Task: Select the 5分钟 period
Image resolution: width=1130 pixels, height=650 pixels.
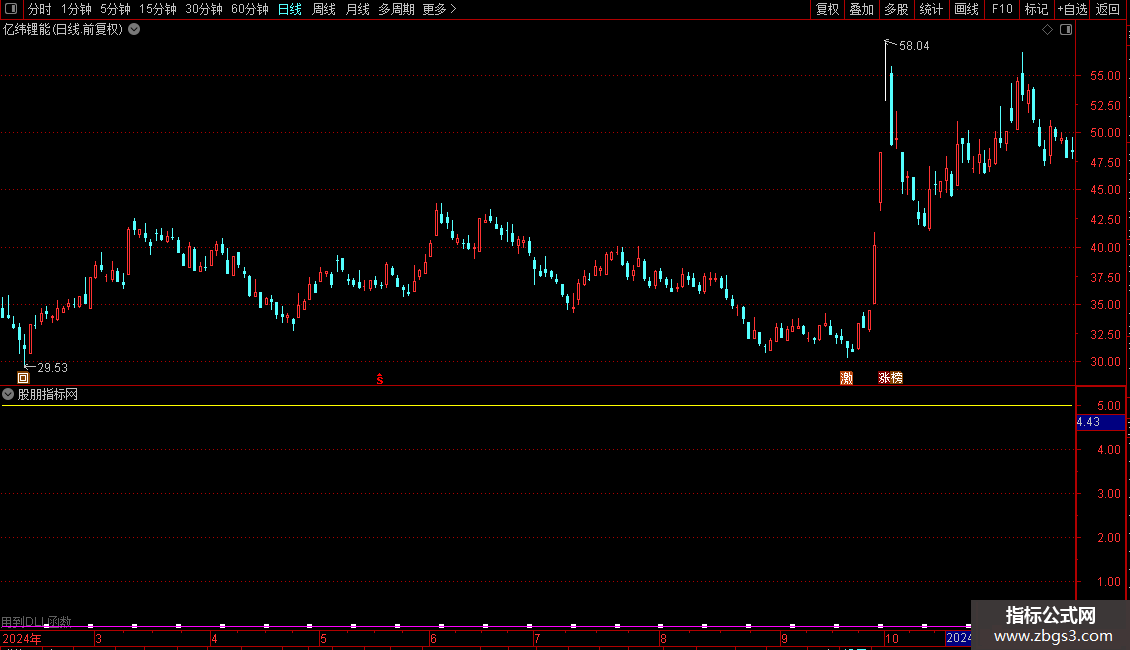Action: tap(115, 9)
